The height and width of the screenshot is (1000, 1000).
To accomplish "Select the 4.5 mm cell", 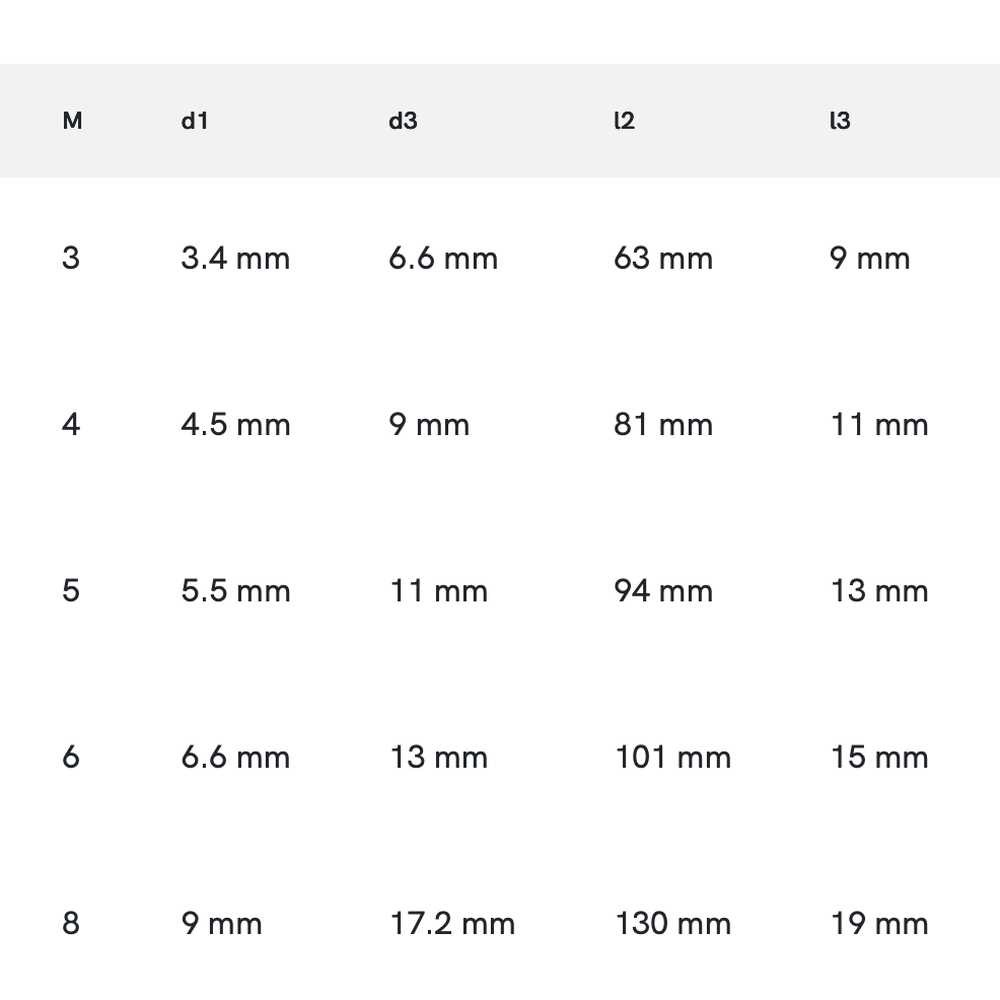I will [235, 425].
